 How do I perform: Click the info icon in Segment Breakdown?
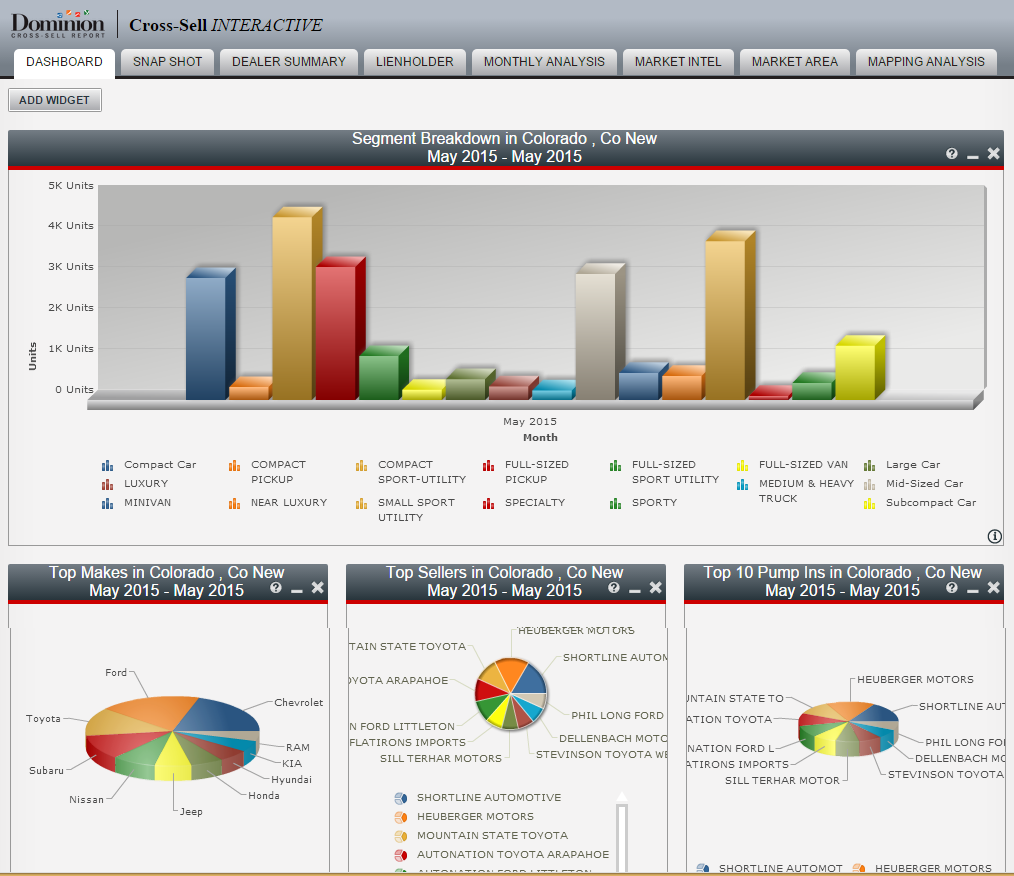click(x=995, y=537)
